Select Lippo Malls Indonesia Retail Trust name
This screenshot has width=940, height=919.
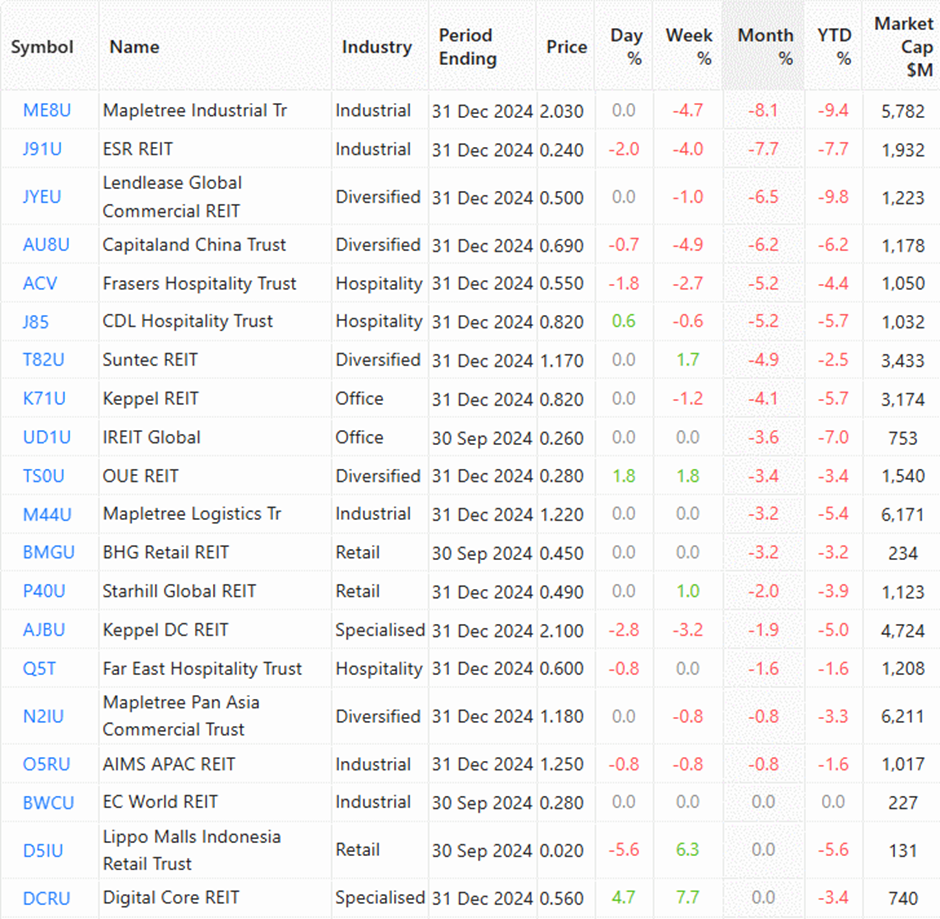(x=192, y=850)
